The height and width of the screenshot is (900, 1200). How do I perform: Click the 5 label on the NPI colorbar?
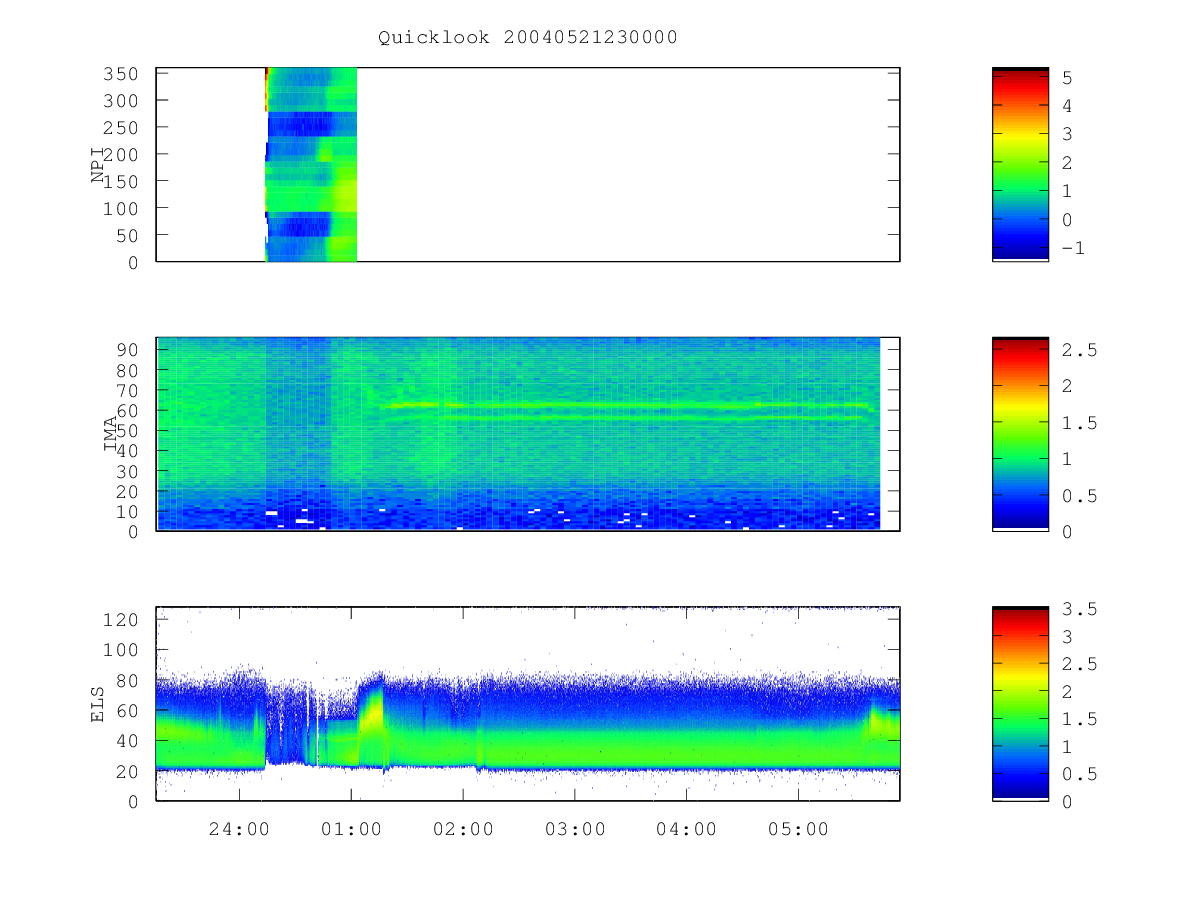tap(1067, 77)
